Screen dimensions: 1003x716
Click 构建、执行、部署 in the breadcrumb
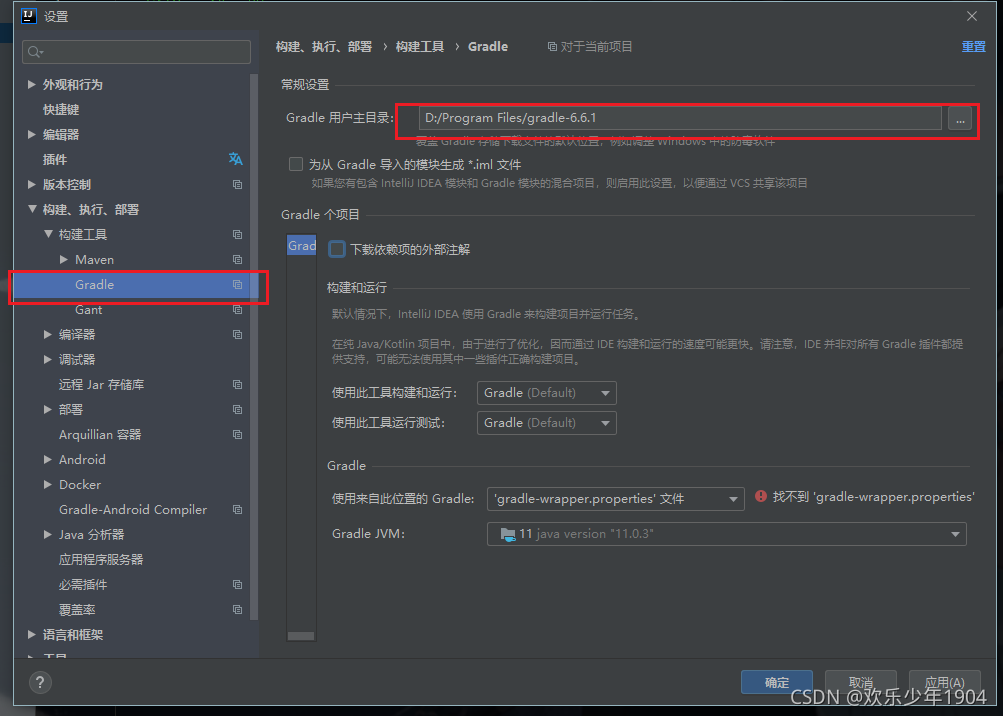pos(324,47)
